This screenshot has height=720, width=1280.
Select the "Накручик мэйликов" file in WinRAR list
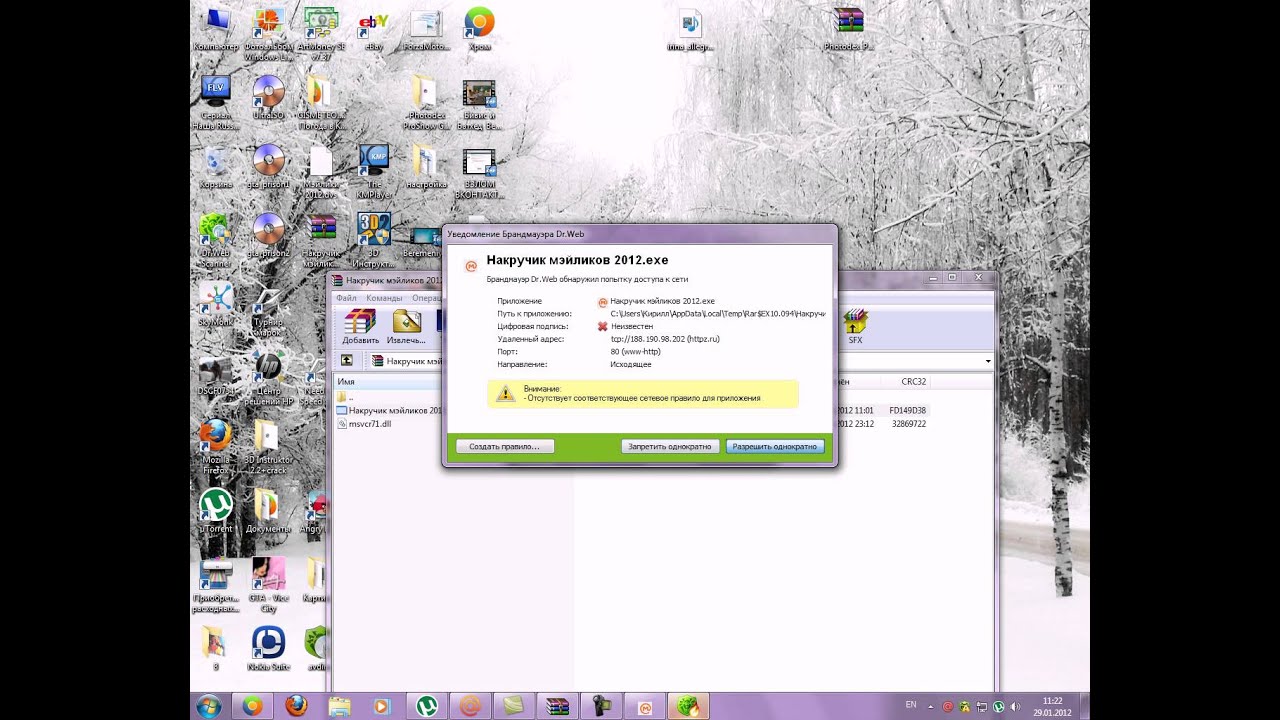389,411
